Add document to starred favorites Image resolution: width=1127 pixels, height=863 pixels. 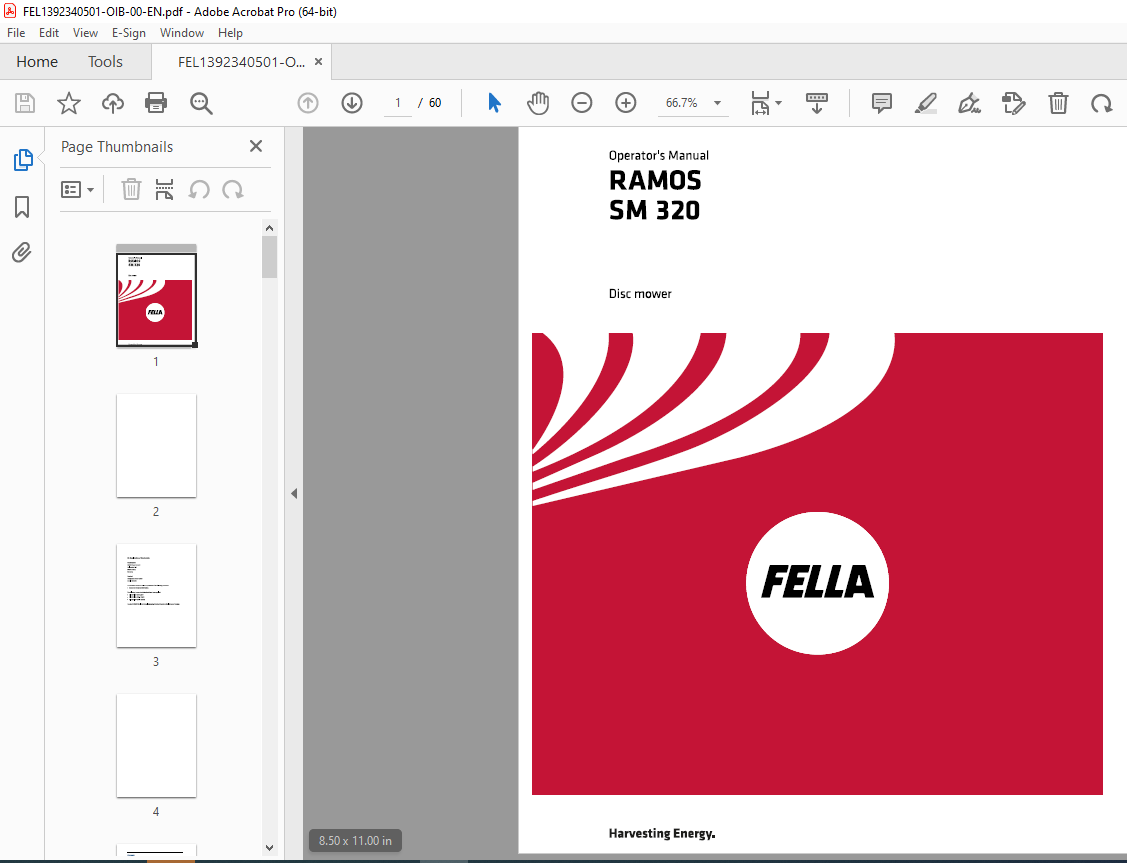69,103
